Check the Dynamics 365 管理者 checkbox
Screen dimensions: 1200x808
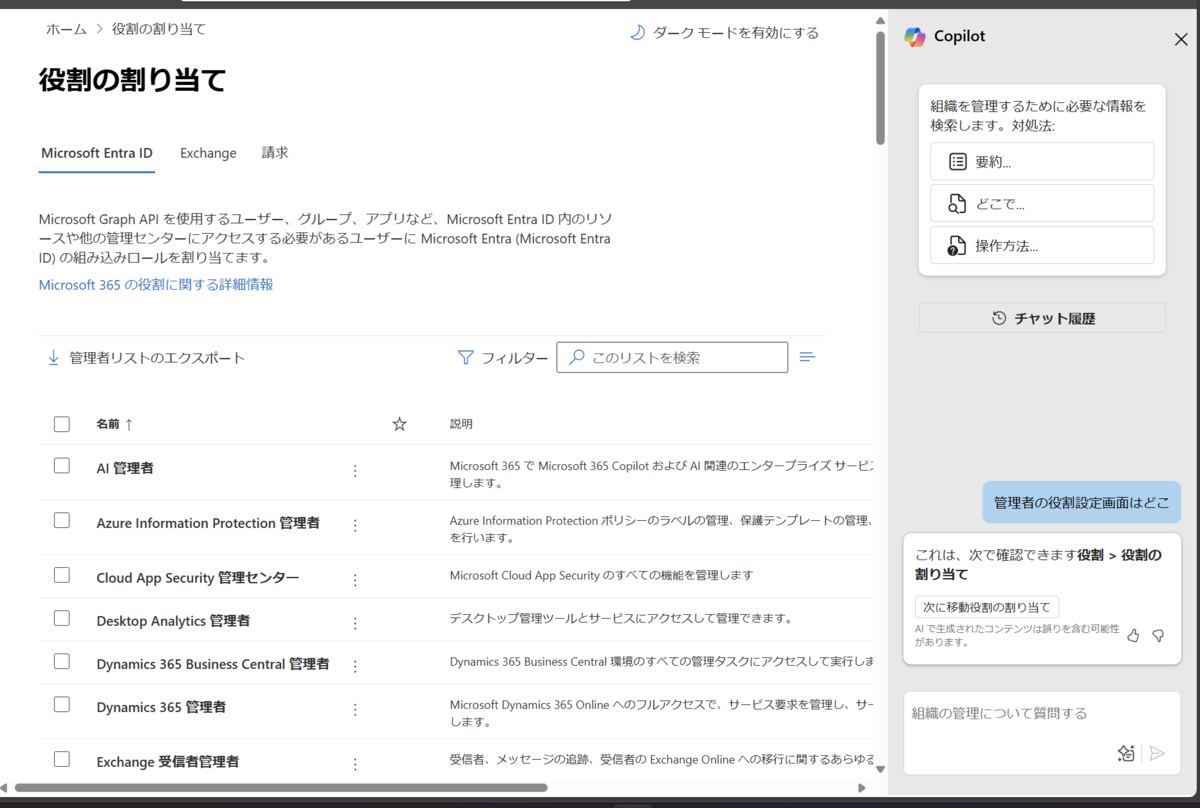coord(62,704)
